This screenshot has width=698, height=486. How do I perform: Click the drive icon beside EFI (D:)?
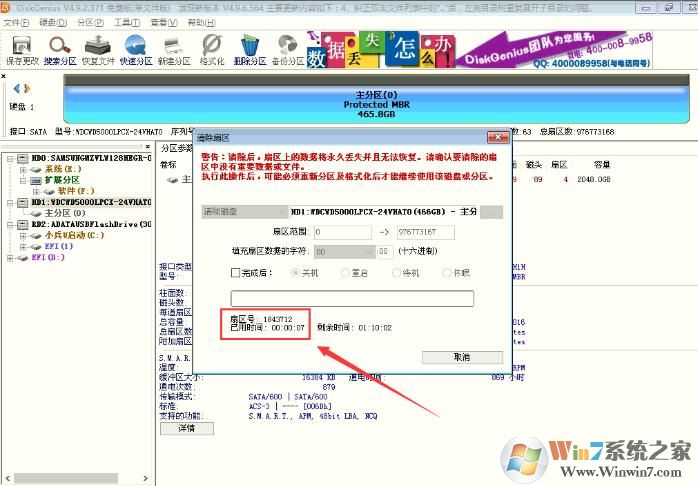point(23,258)
